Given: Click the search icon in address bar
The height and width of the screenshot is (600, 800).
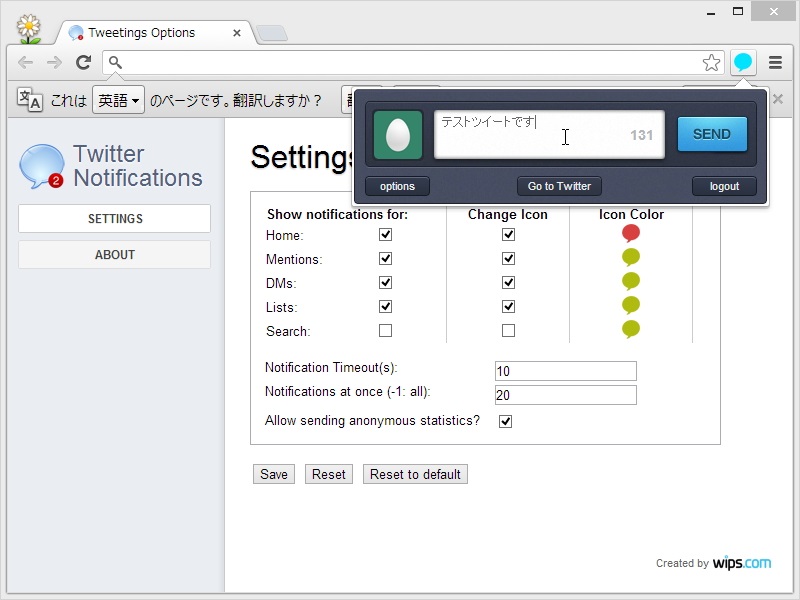Looking at the screenshot, I should point(115,62).
